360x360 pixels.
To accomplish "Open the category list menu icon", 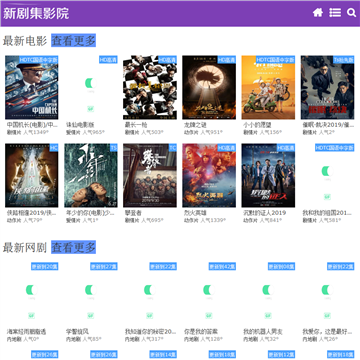I will pos(335,13).
